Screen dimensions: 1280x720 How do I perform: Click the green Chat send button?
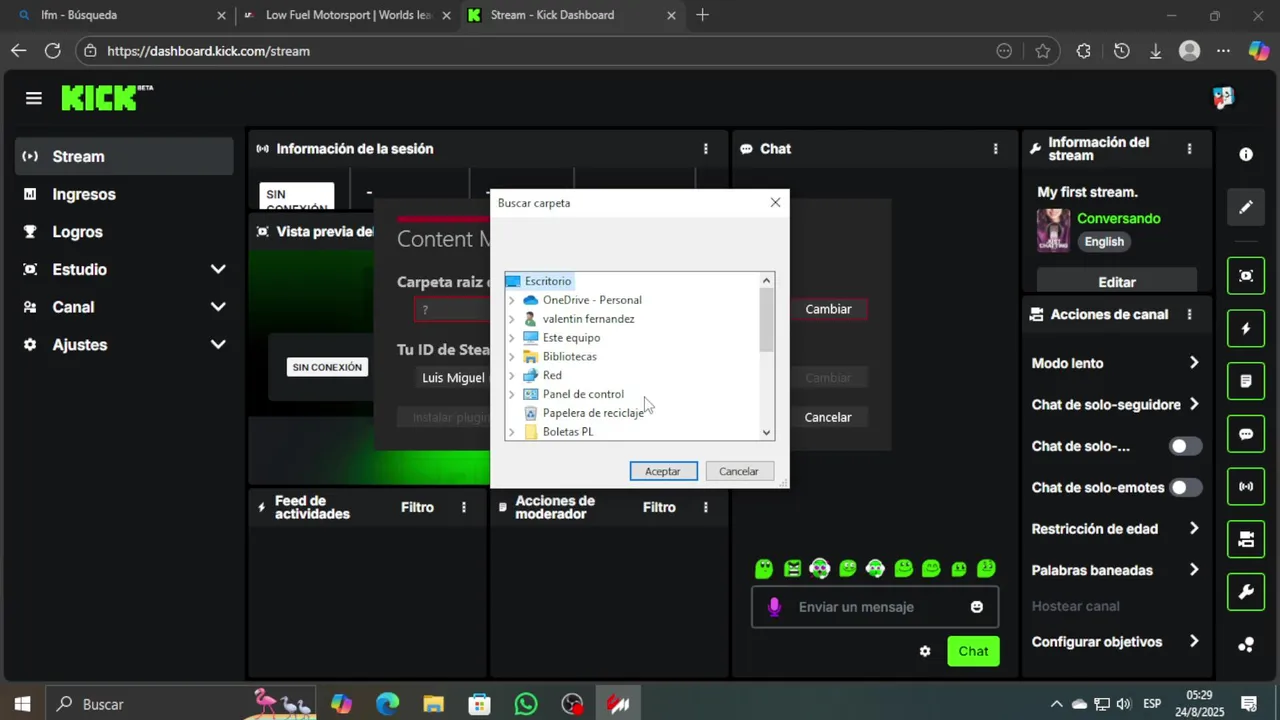coord(973,651)
